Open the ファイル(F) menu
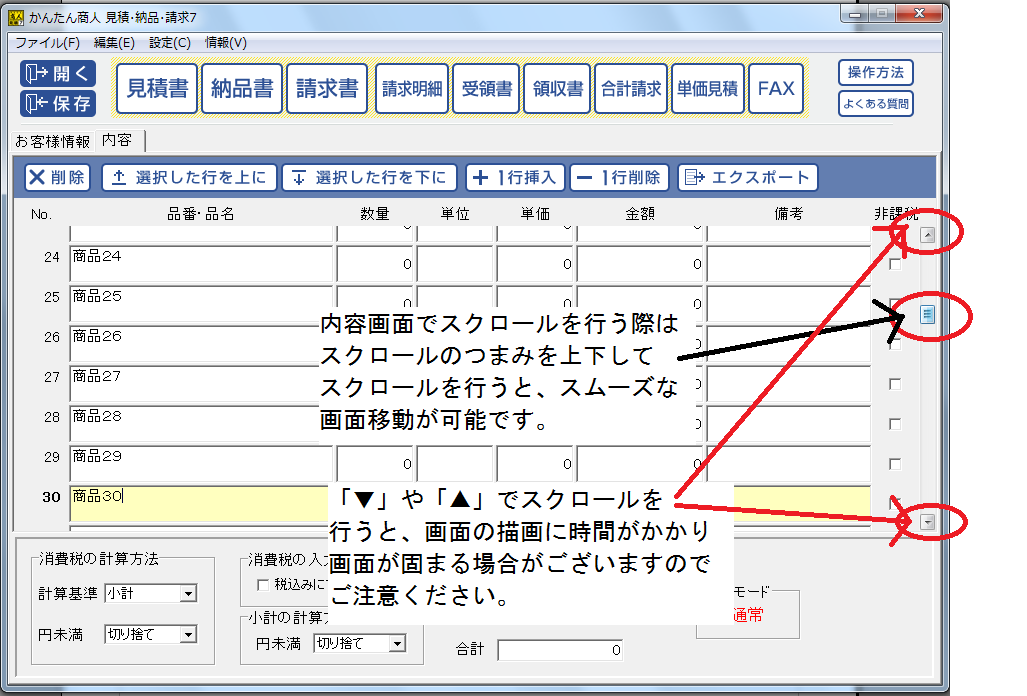Viewport: 1027px width, 696px height. tap(47, 43)
